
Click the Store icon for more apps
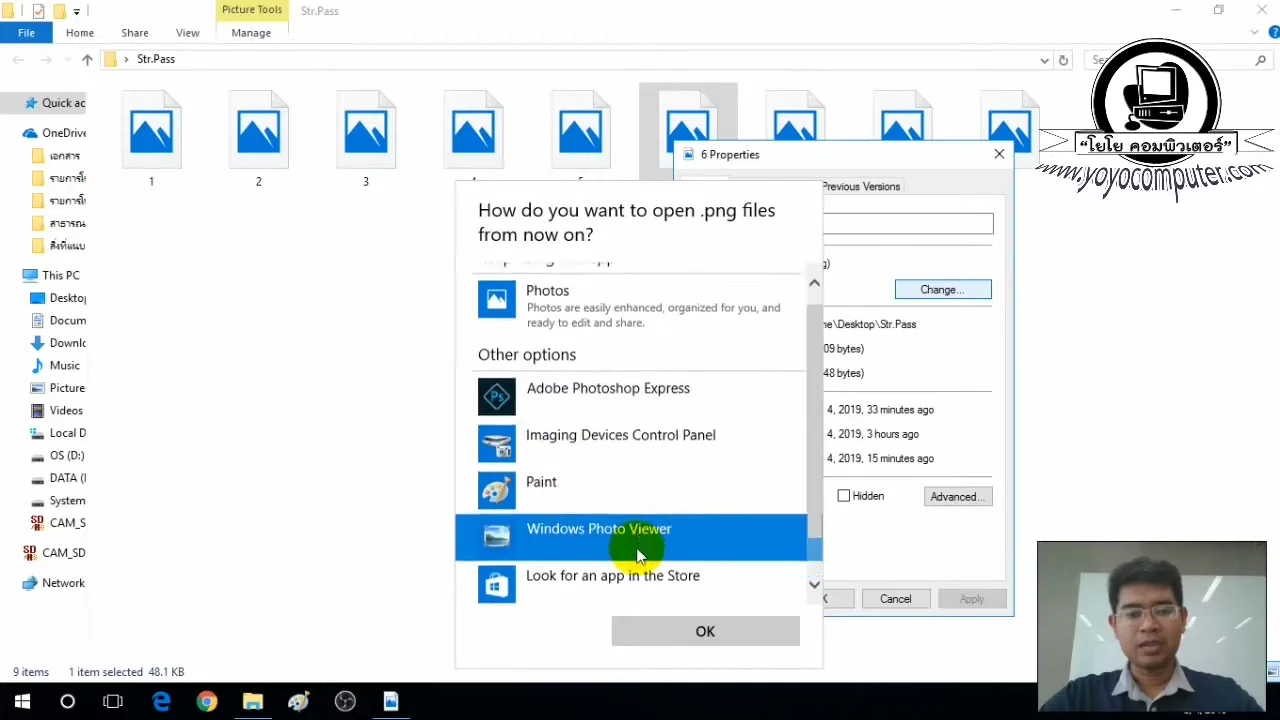coord(497,584)
